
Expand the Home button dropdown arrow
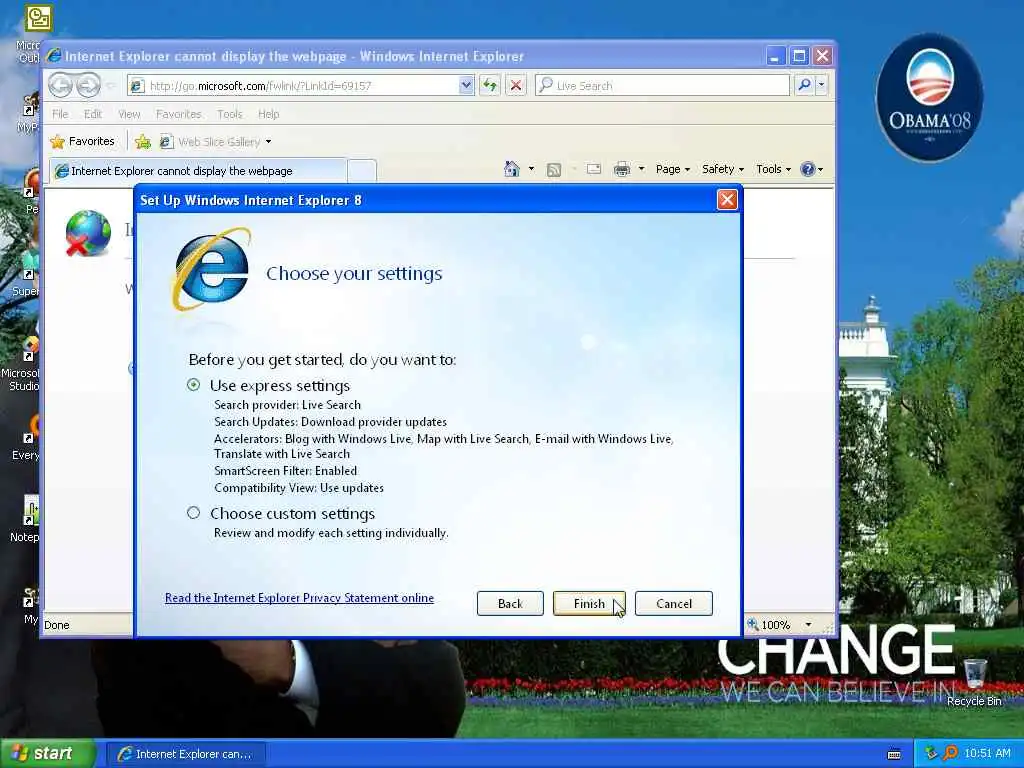click(x=531, y=169)
